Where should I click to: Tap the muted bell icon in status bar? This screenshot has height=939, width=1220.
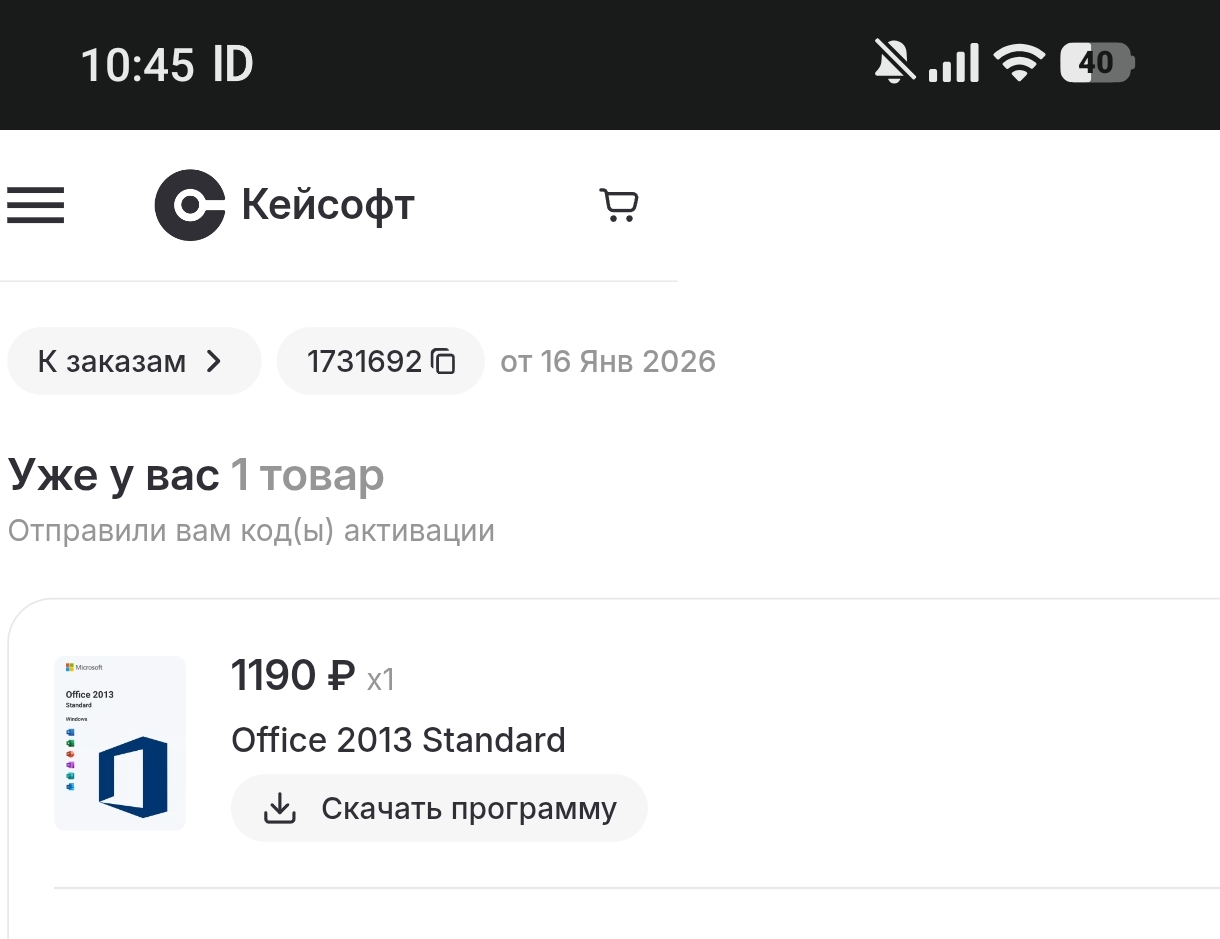[894, 64]
